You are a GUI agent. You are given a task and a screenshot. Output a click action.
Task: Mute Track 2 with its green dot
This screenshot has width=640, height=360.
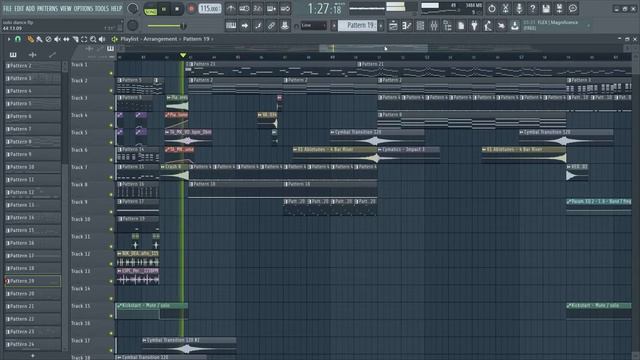(x=111, y=91)
